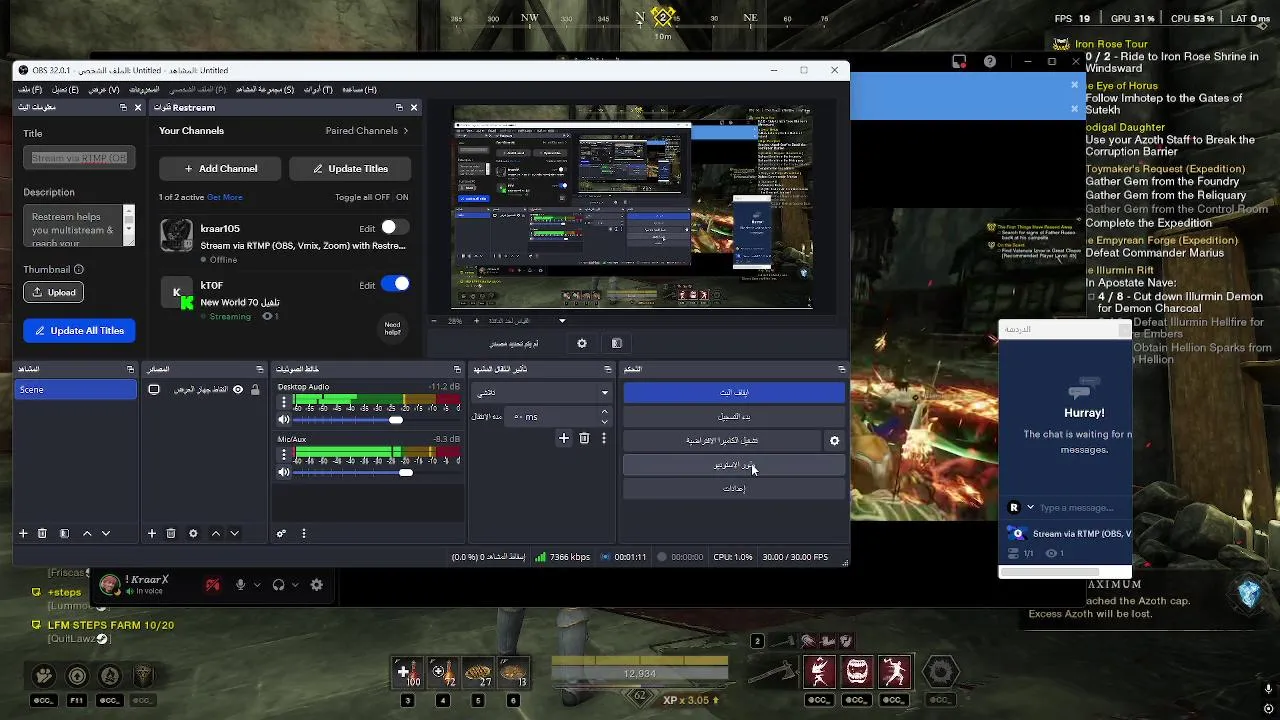Mute Mic/Aux speaker icon

pos(284,472)
